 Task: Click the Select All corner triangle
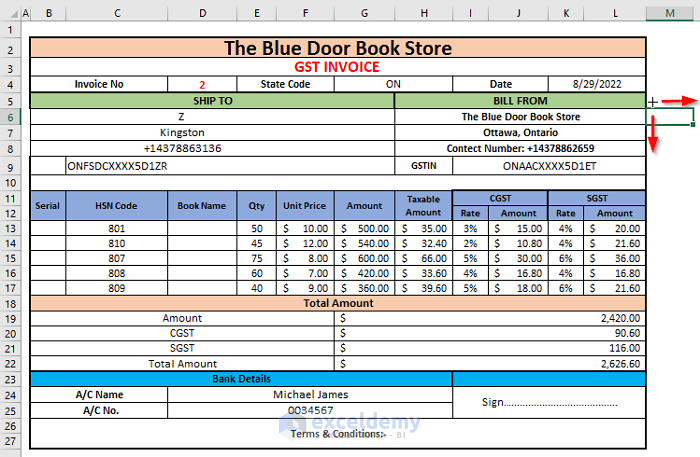tap(15, 14)
